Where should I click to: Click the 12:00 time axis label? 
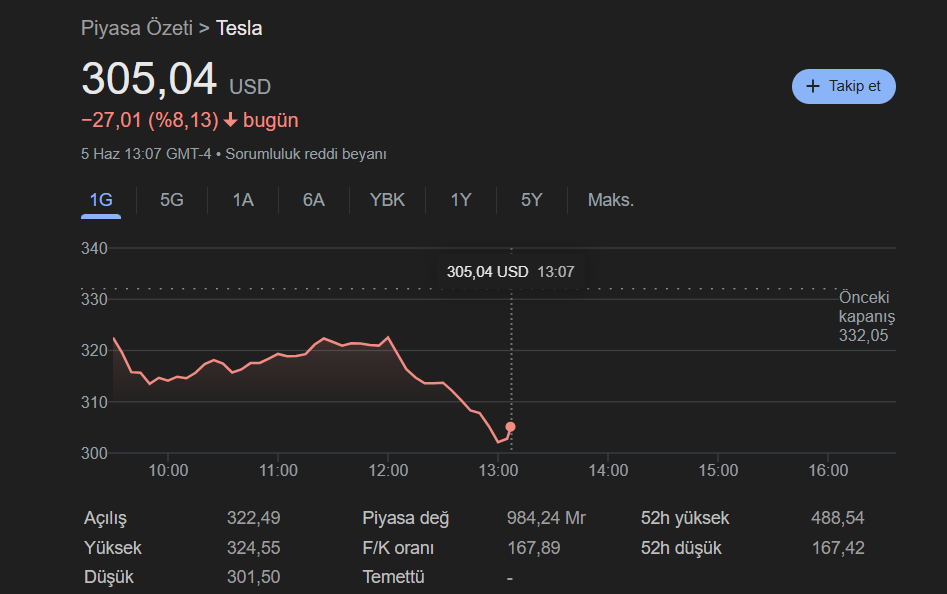click(x=388, y=471)
